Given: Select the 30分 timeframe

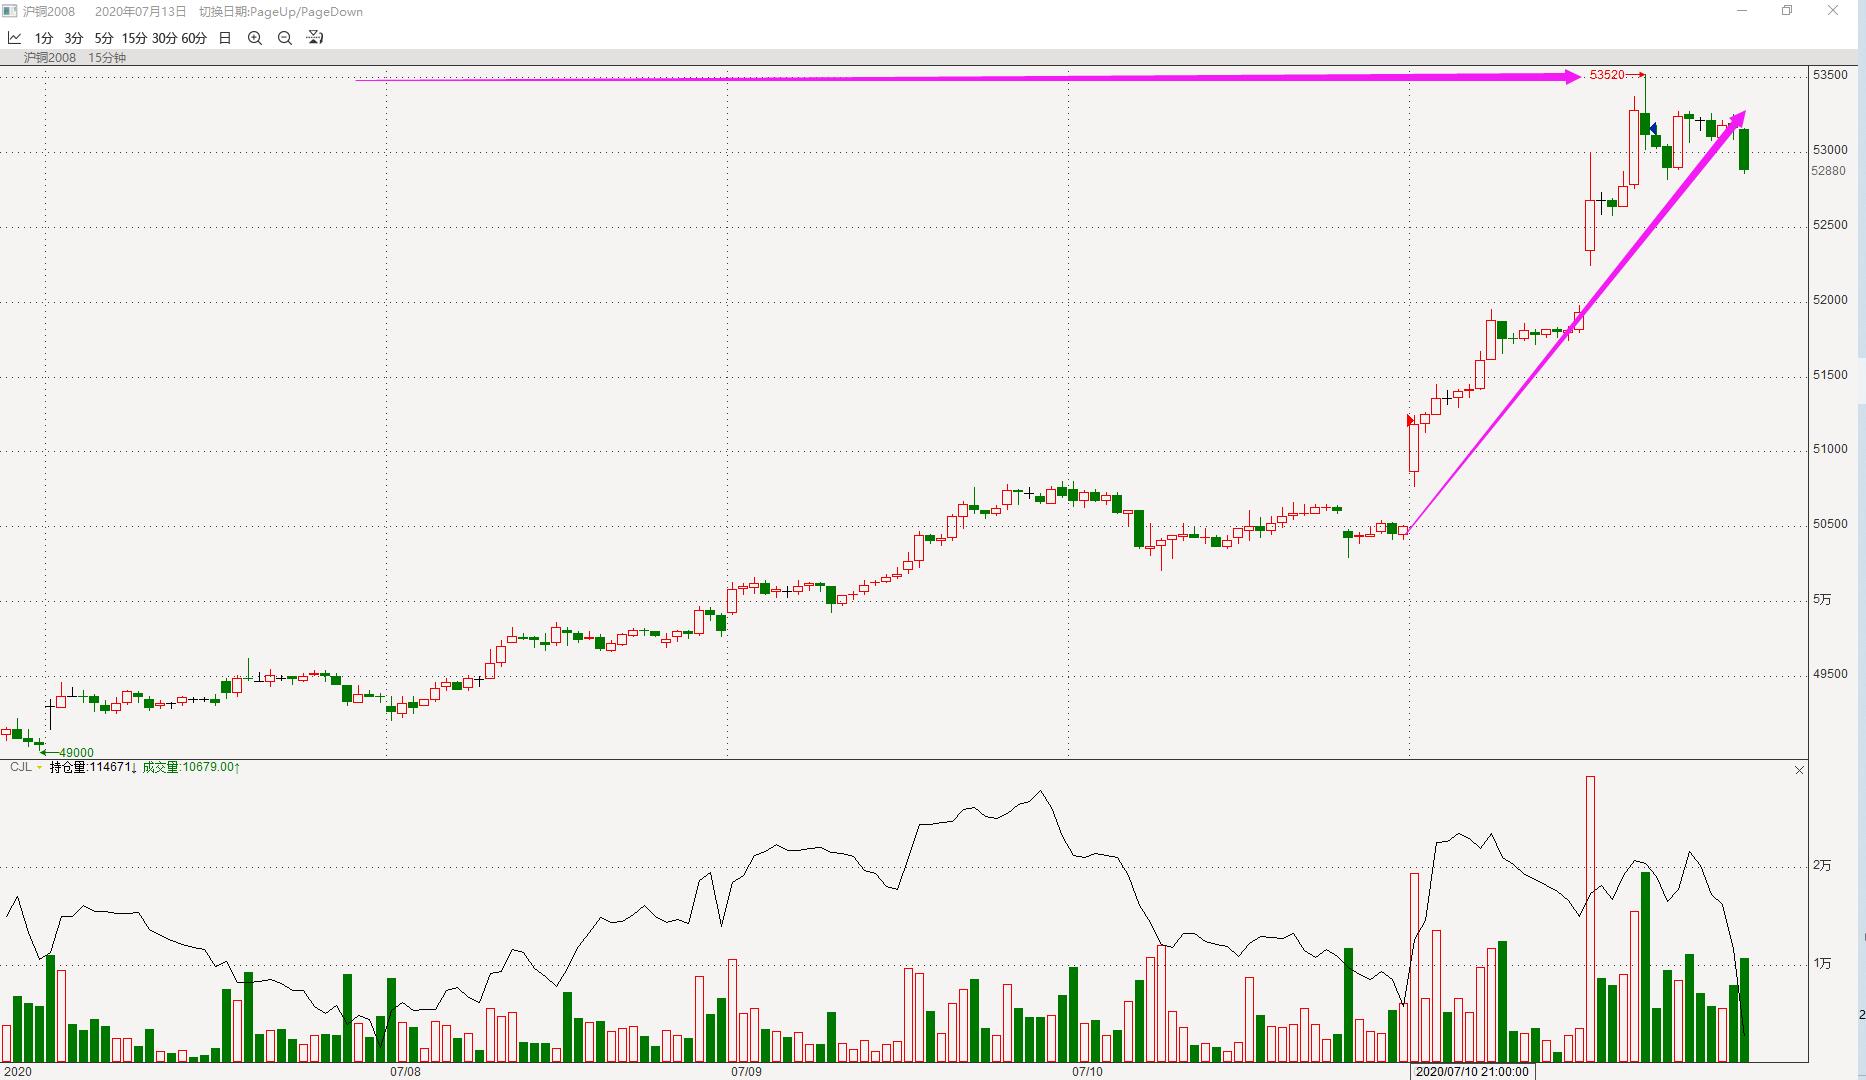Looking at the screenshot, I should click(x=164, y=38).
